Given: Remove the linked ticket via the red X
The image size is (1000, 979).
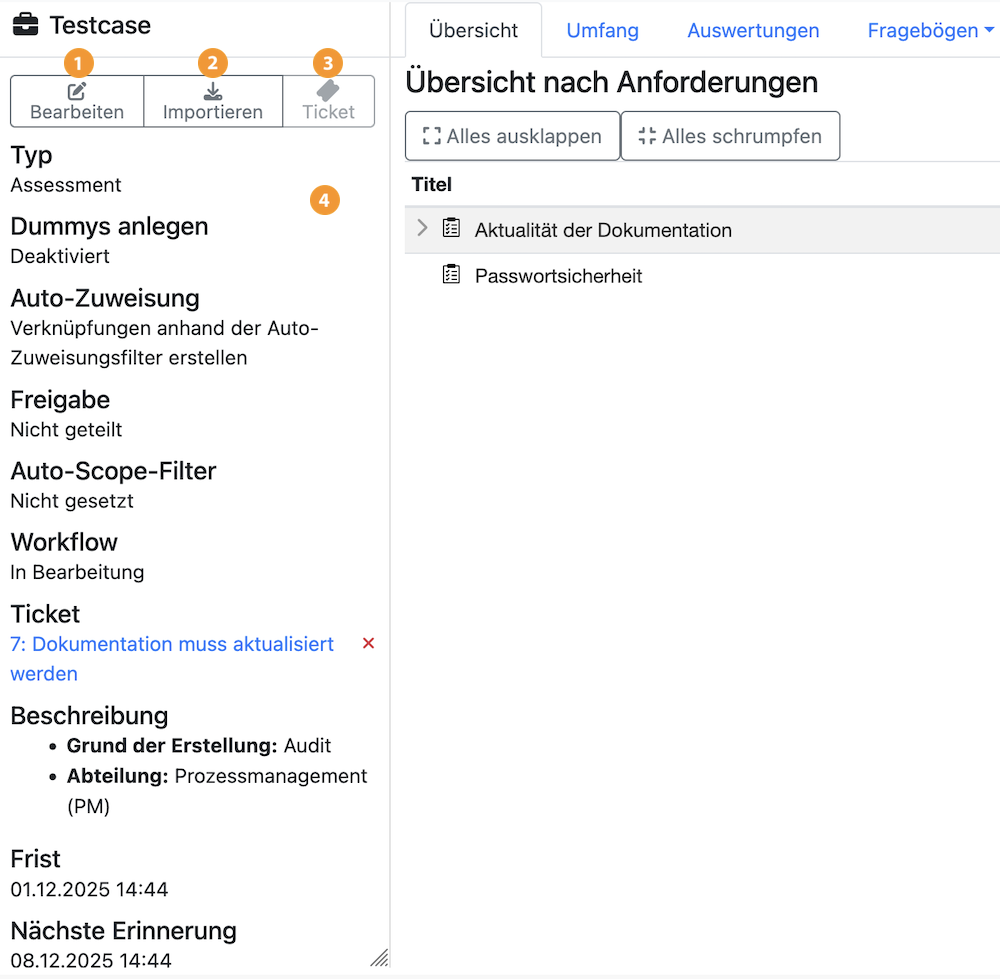Looking at the screenshot, I should pos(368,643).
